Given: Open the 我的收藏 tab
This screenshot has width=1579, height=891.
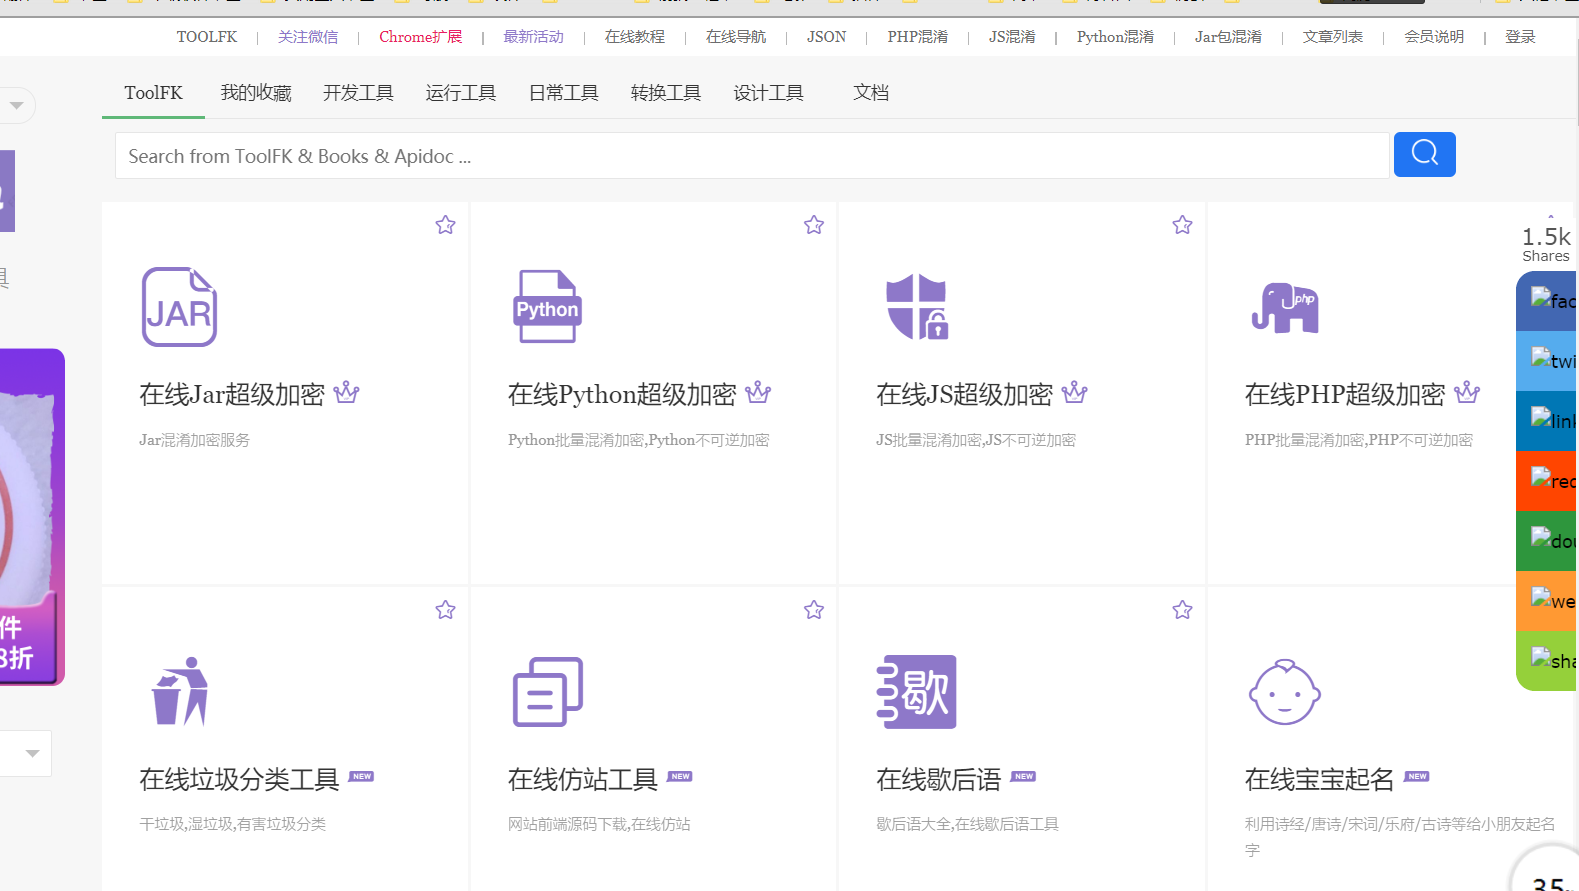Looking at the screenshot, I should click(x=256, y=93).
